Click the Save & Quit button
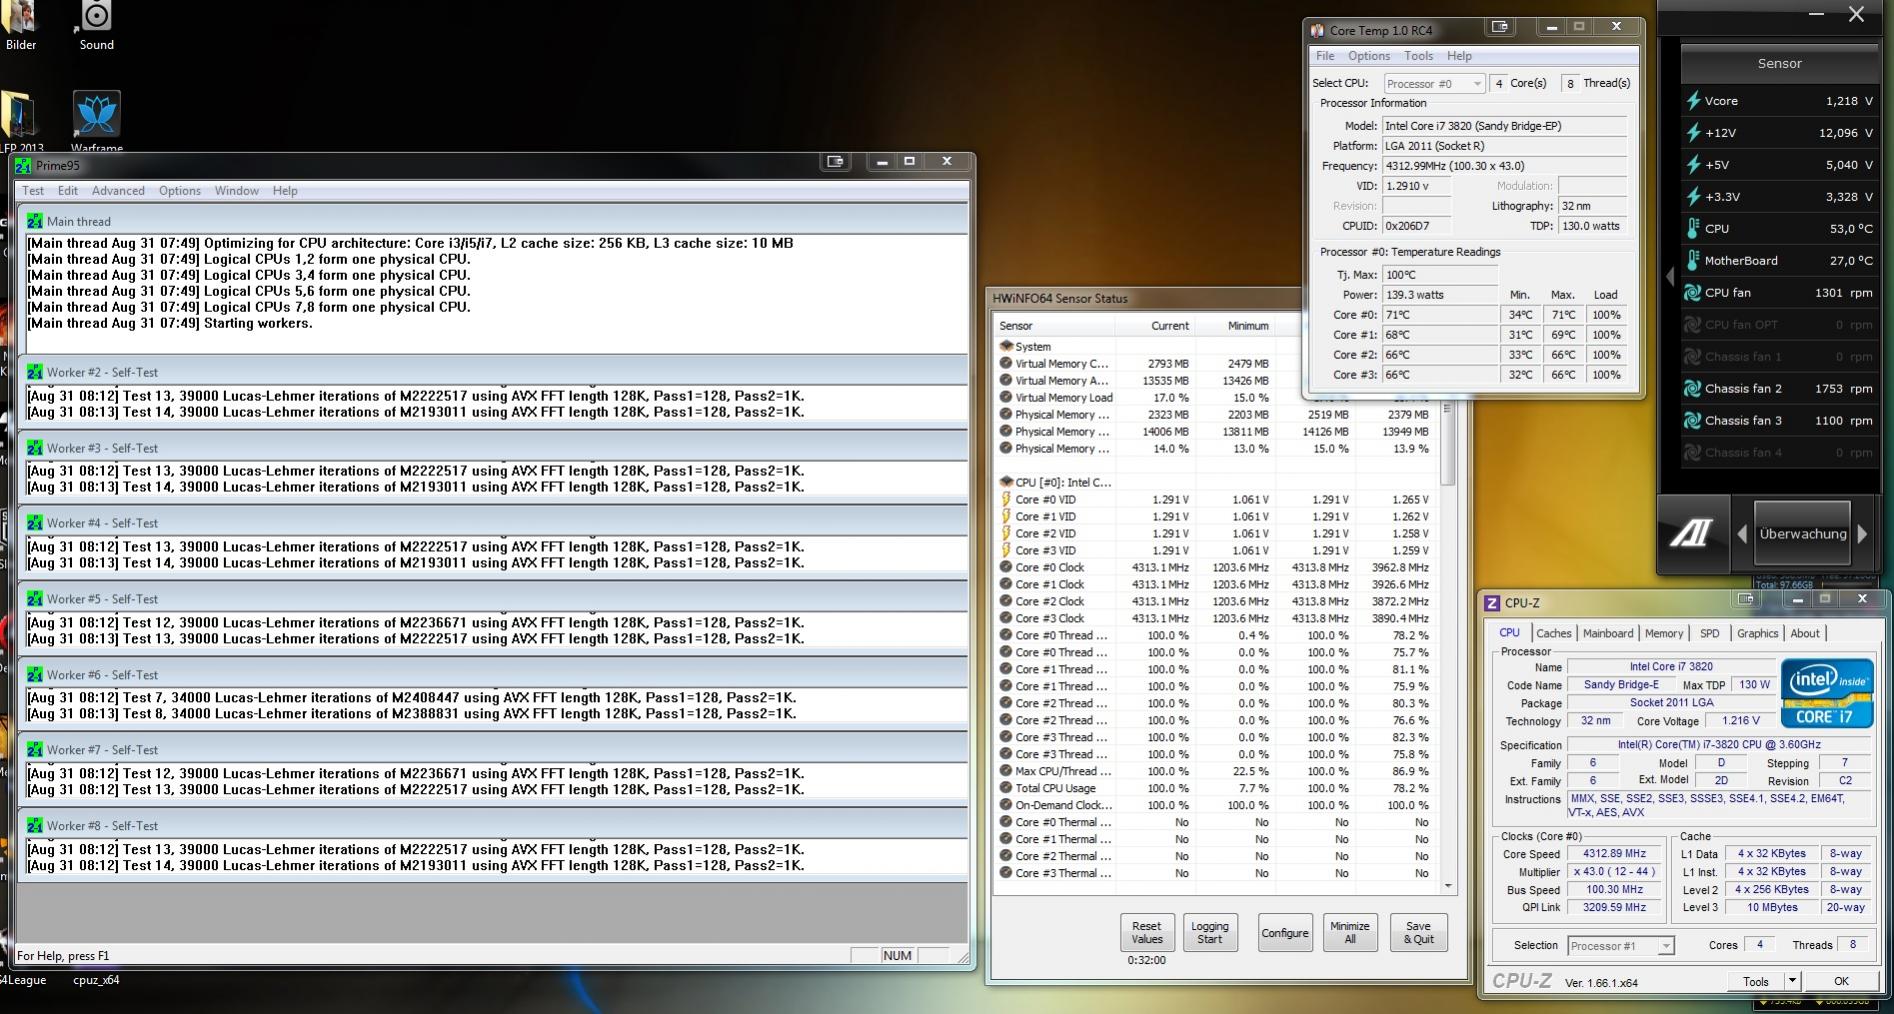 (1418, 932)
